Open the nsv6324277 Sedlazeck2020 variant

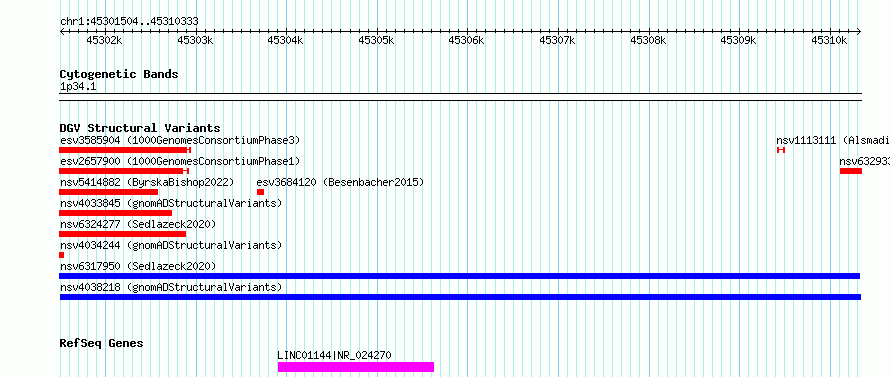pyautogui.click(x=138, y=224)
